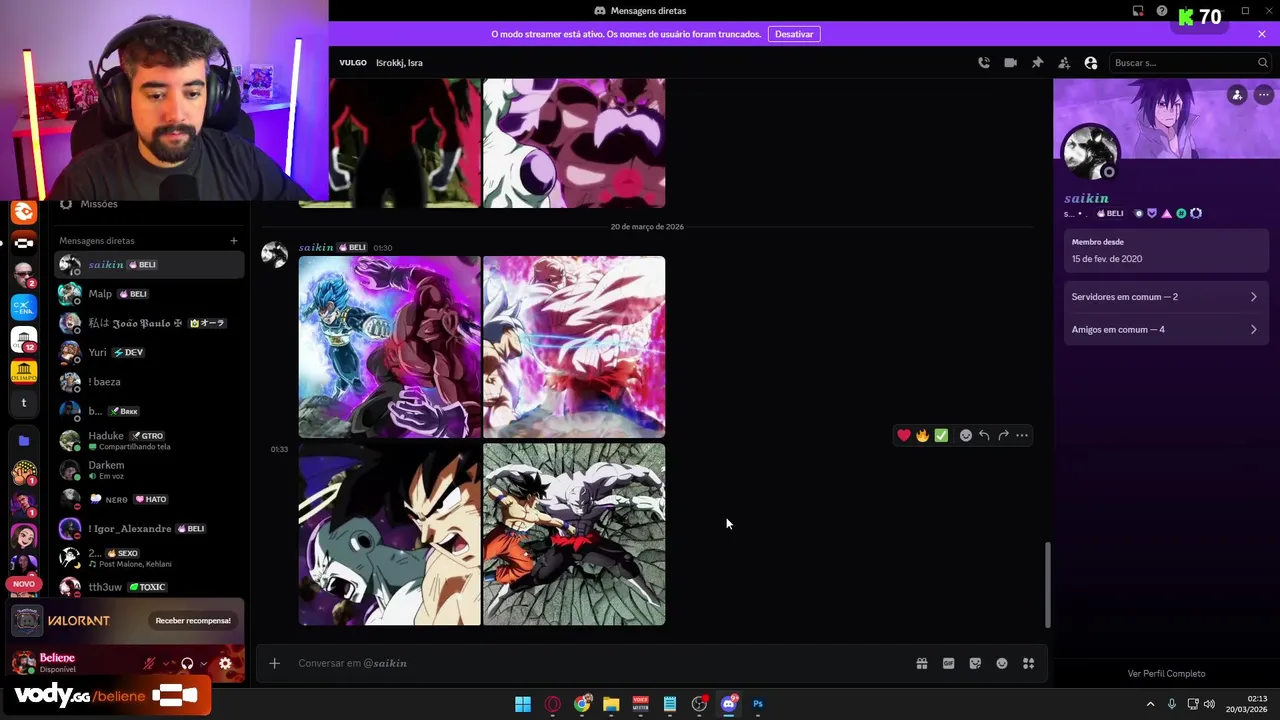Open inbox icon in the Discord title bar
This screenshot has height=720, width=1280.
tap(1138, 11)
